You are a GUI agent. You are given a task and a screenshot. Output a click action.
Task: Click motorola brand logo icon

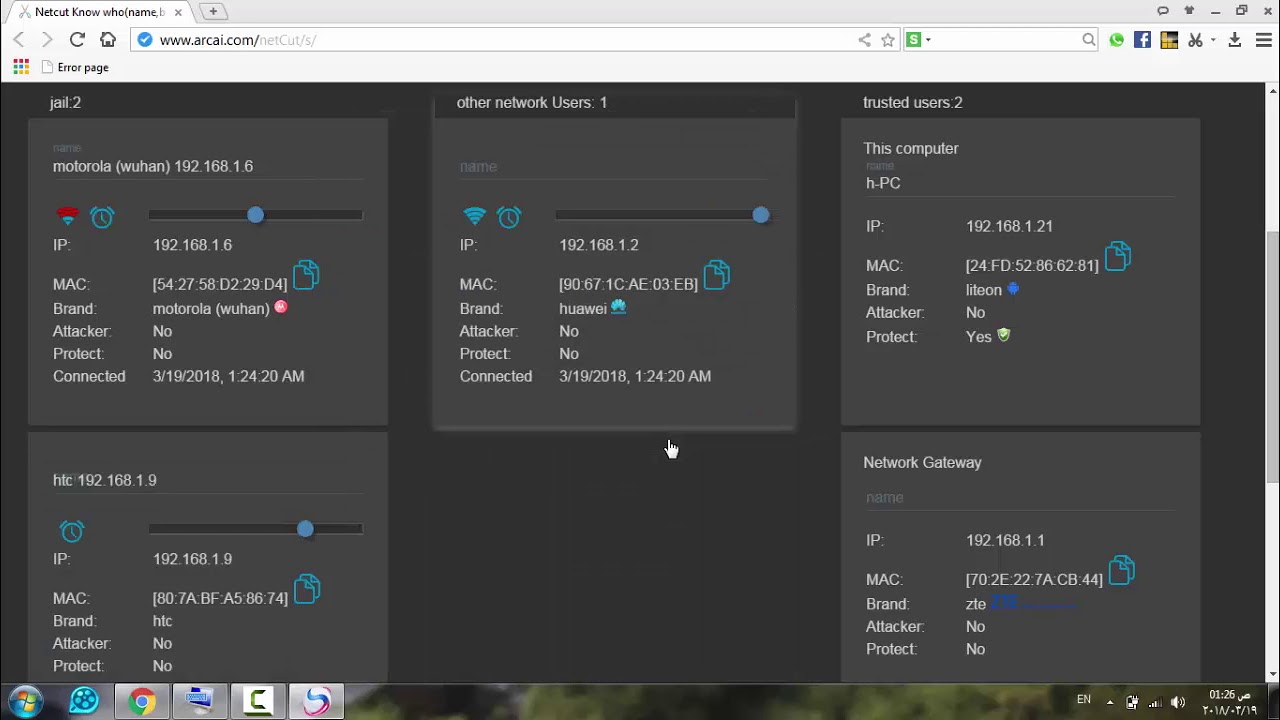(281, 307)
